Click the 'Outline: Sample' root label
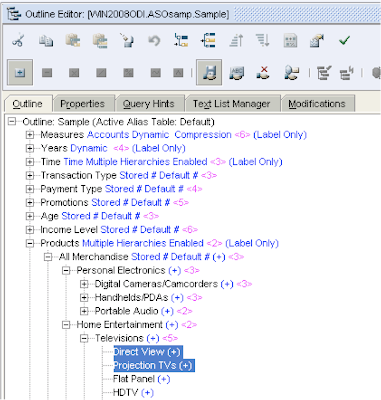The width and height of the screenshot is (381, 400). point(56,121)
